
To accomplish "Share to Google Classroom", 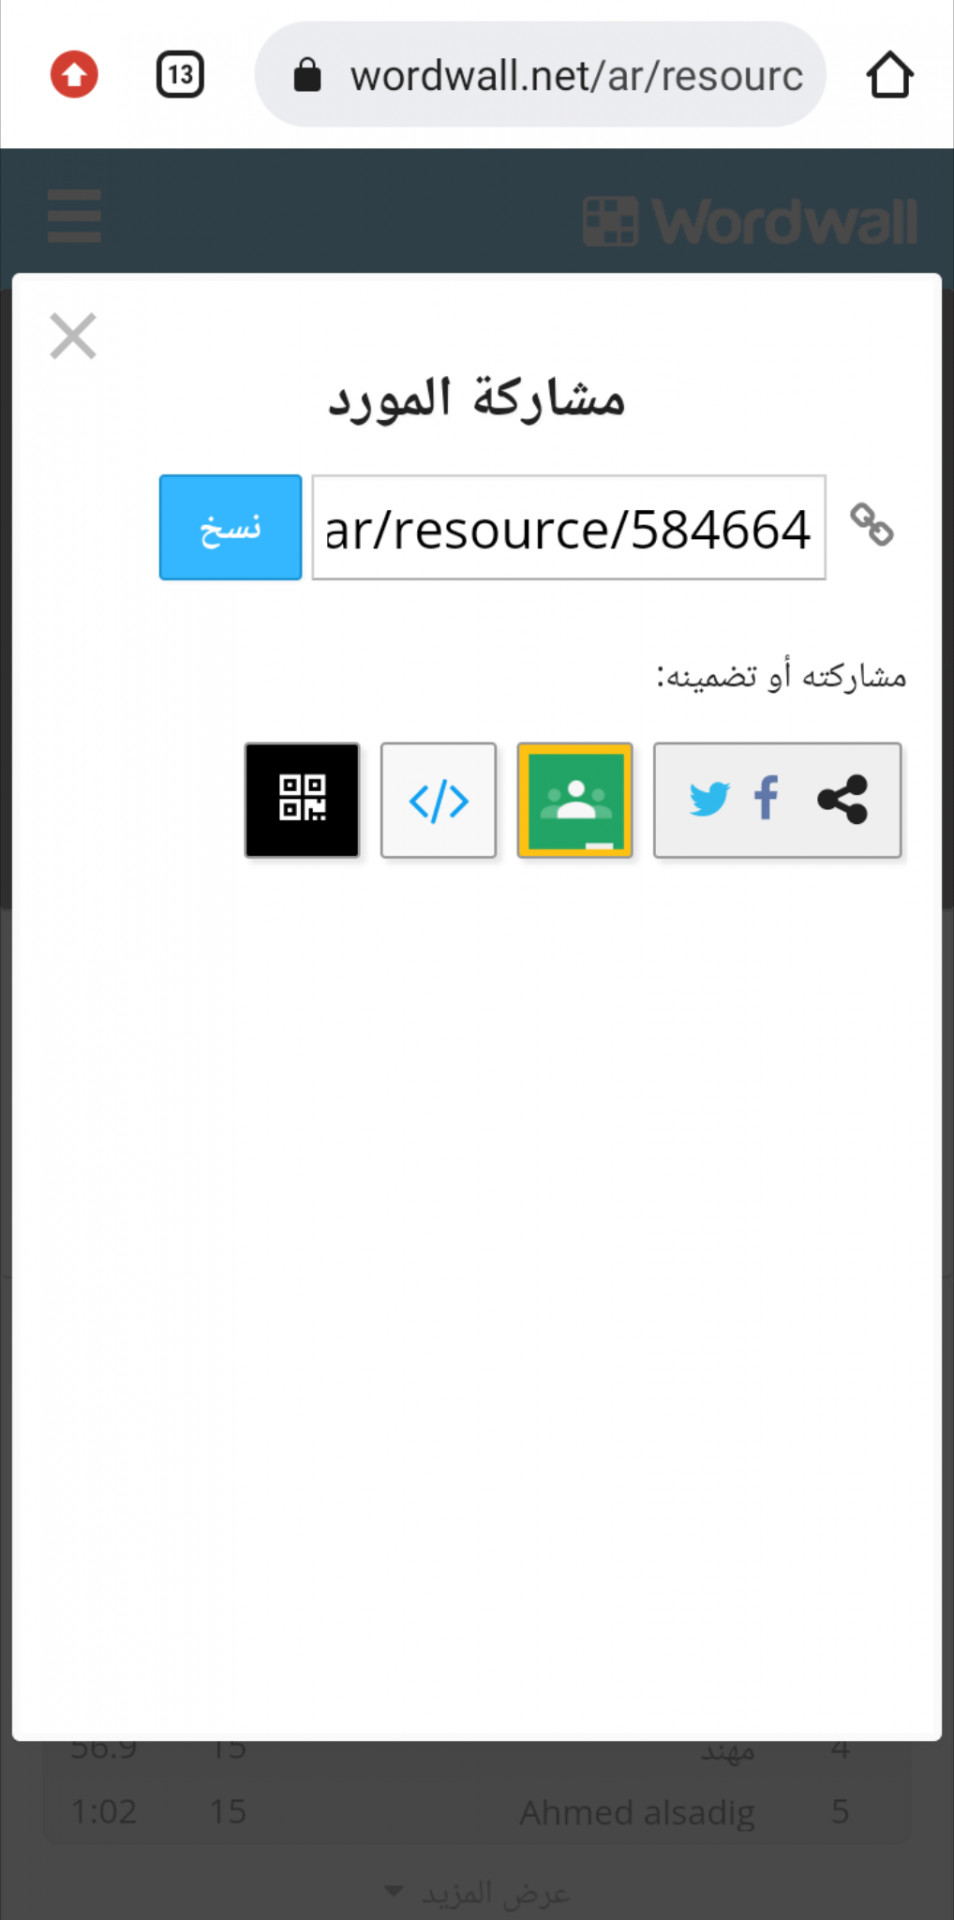I will pyautogui.click(x=575, y=800).
